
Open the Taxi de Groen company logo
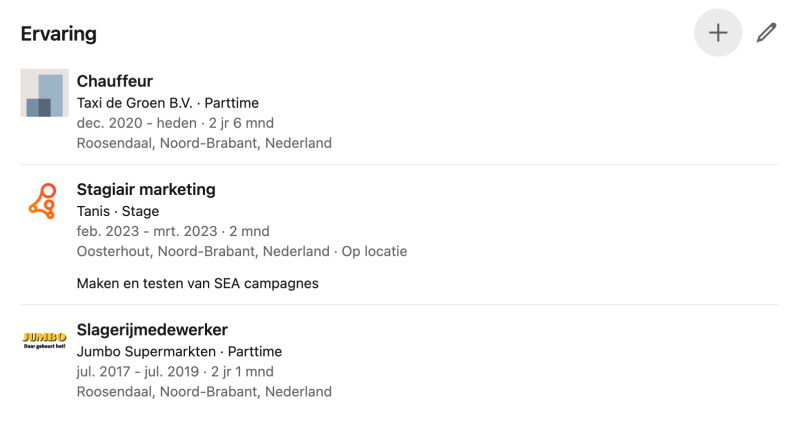tap(44, 93)
